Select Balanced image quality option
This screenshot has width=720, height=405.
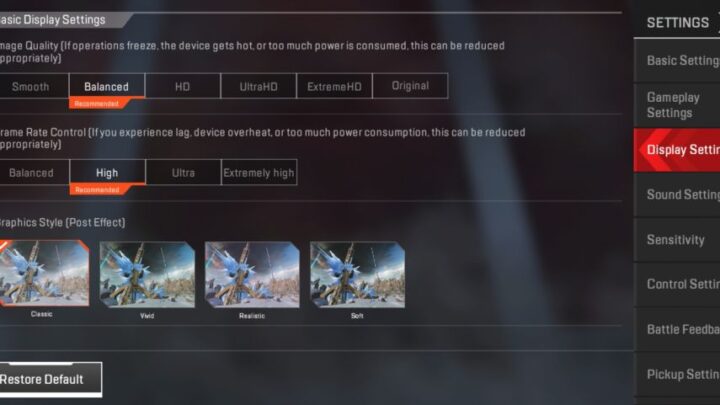point(107,86)
